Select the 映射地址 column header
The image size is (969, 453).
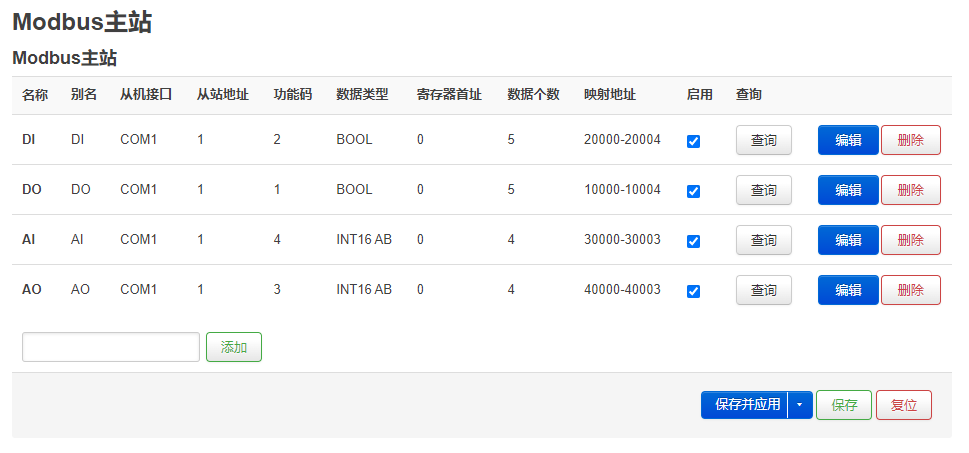[610, 95]
